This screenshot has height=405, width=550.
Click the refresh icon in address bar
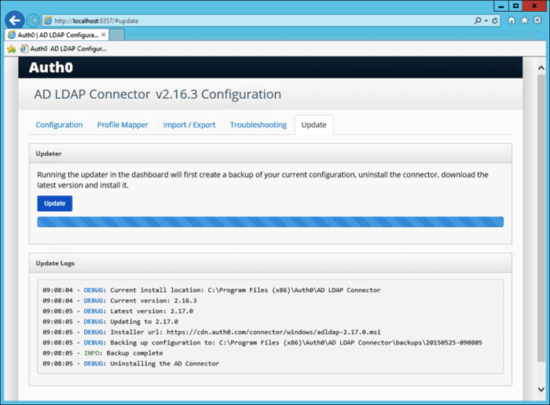click(x=495, y=21)
